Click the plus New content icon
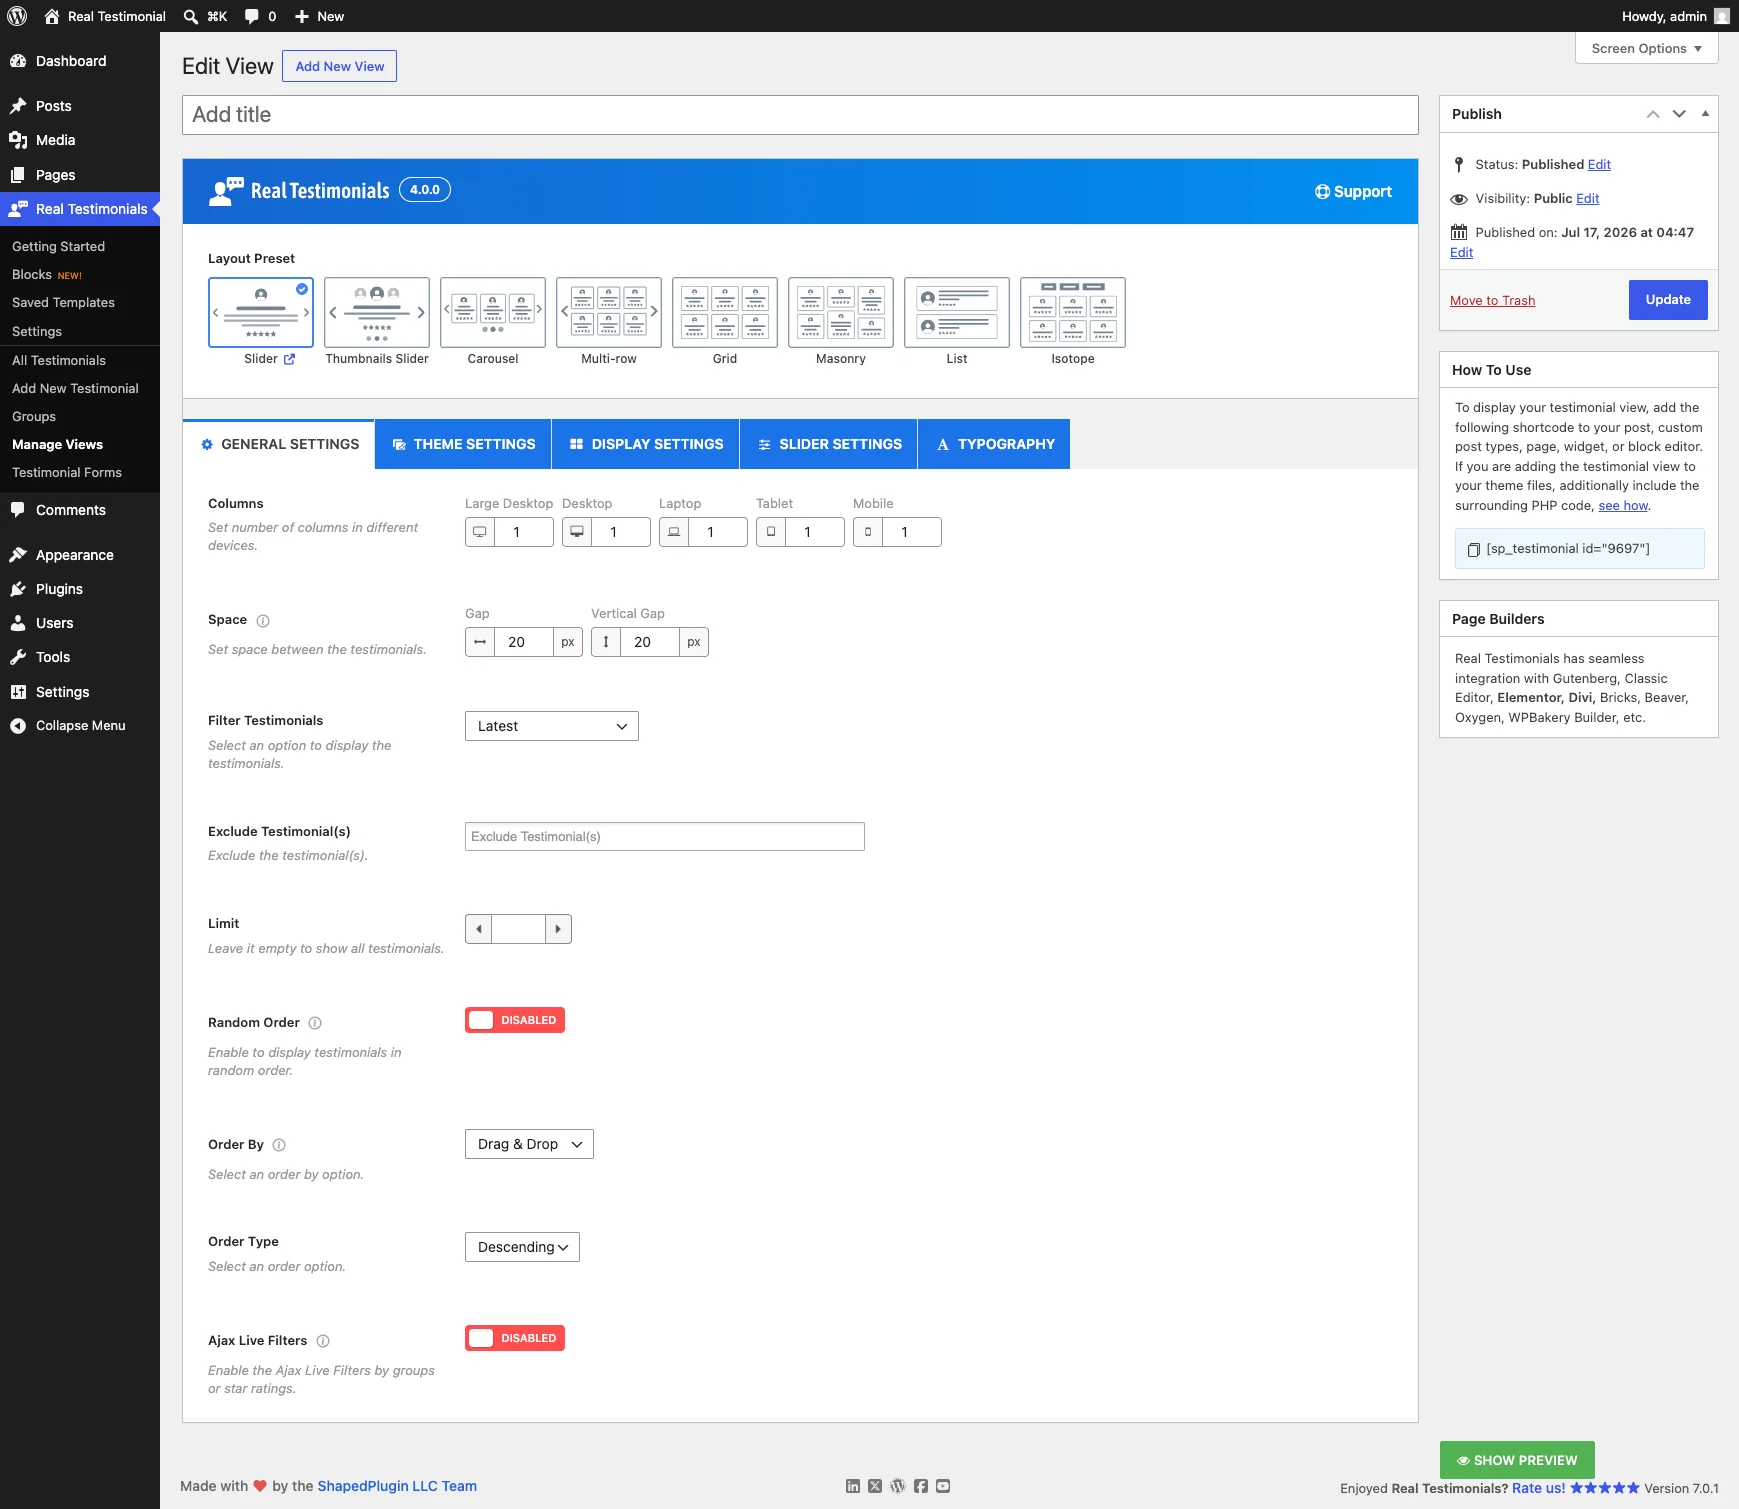Image resolution: width=1739 pixels, height=1509 pixels. (x=302, y=16)
